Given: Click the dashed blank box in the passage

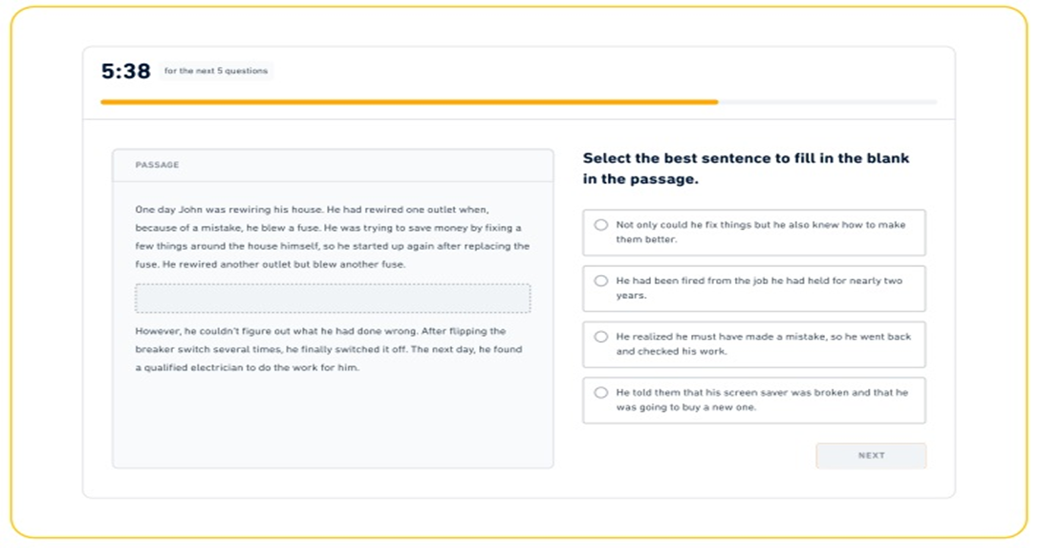Looking at the screenshot, I should [332, 298].
